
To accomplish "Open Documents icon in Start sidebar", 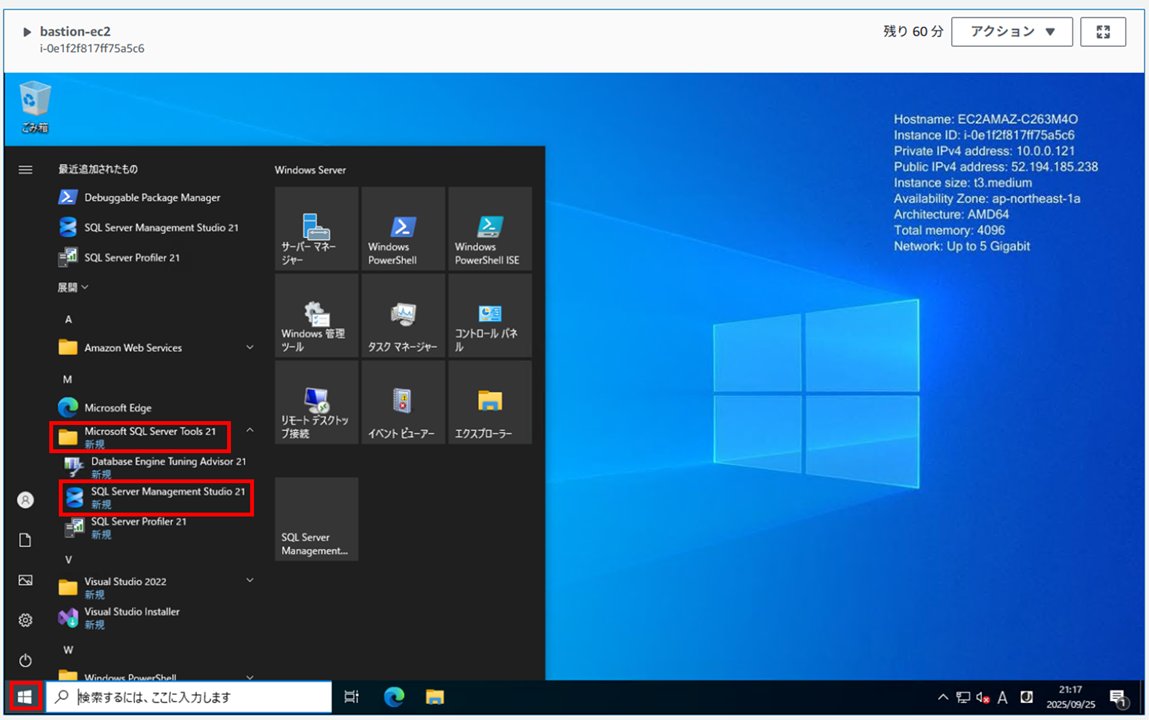I will tap(25, 541).
